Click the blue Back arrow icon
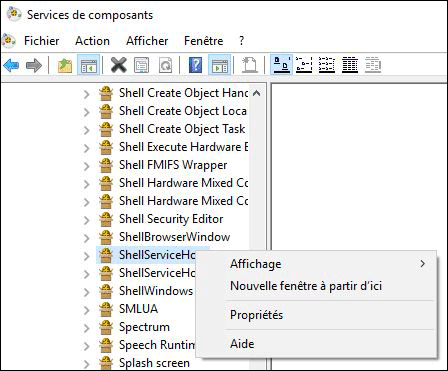 point(11,65)
